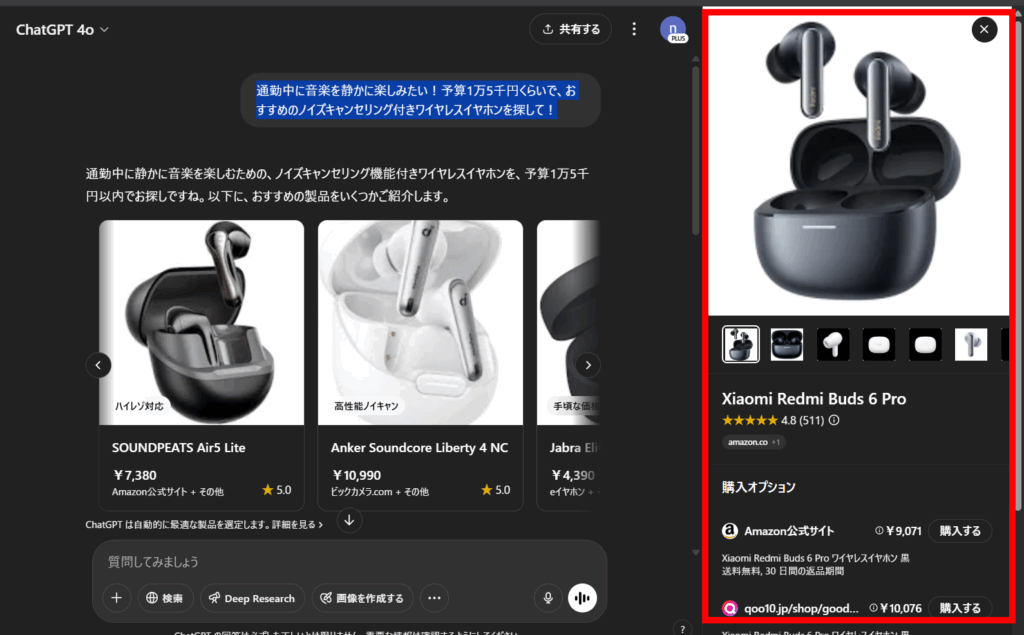Click the amazon.co +1 source chip
The image size is (1024, 635).
tap(754, 442)
